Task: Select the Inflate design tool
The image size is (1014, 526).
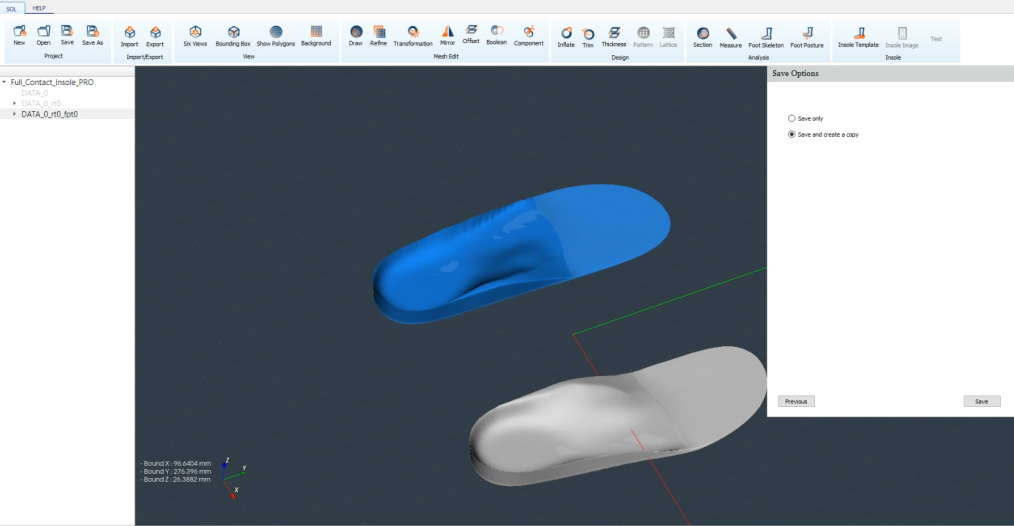Action: [x=566, y=34]
